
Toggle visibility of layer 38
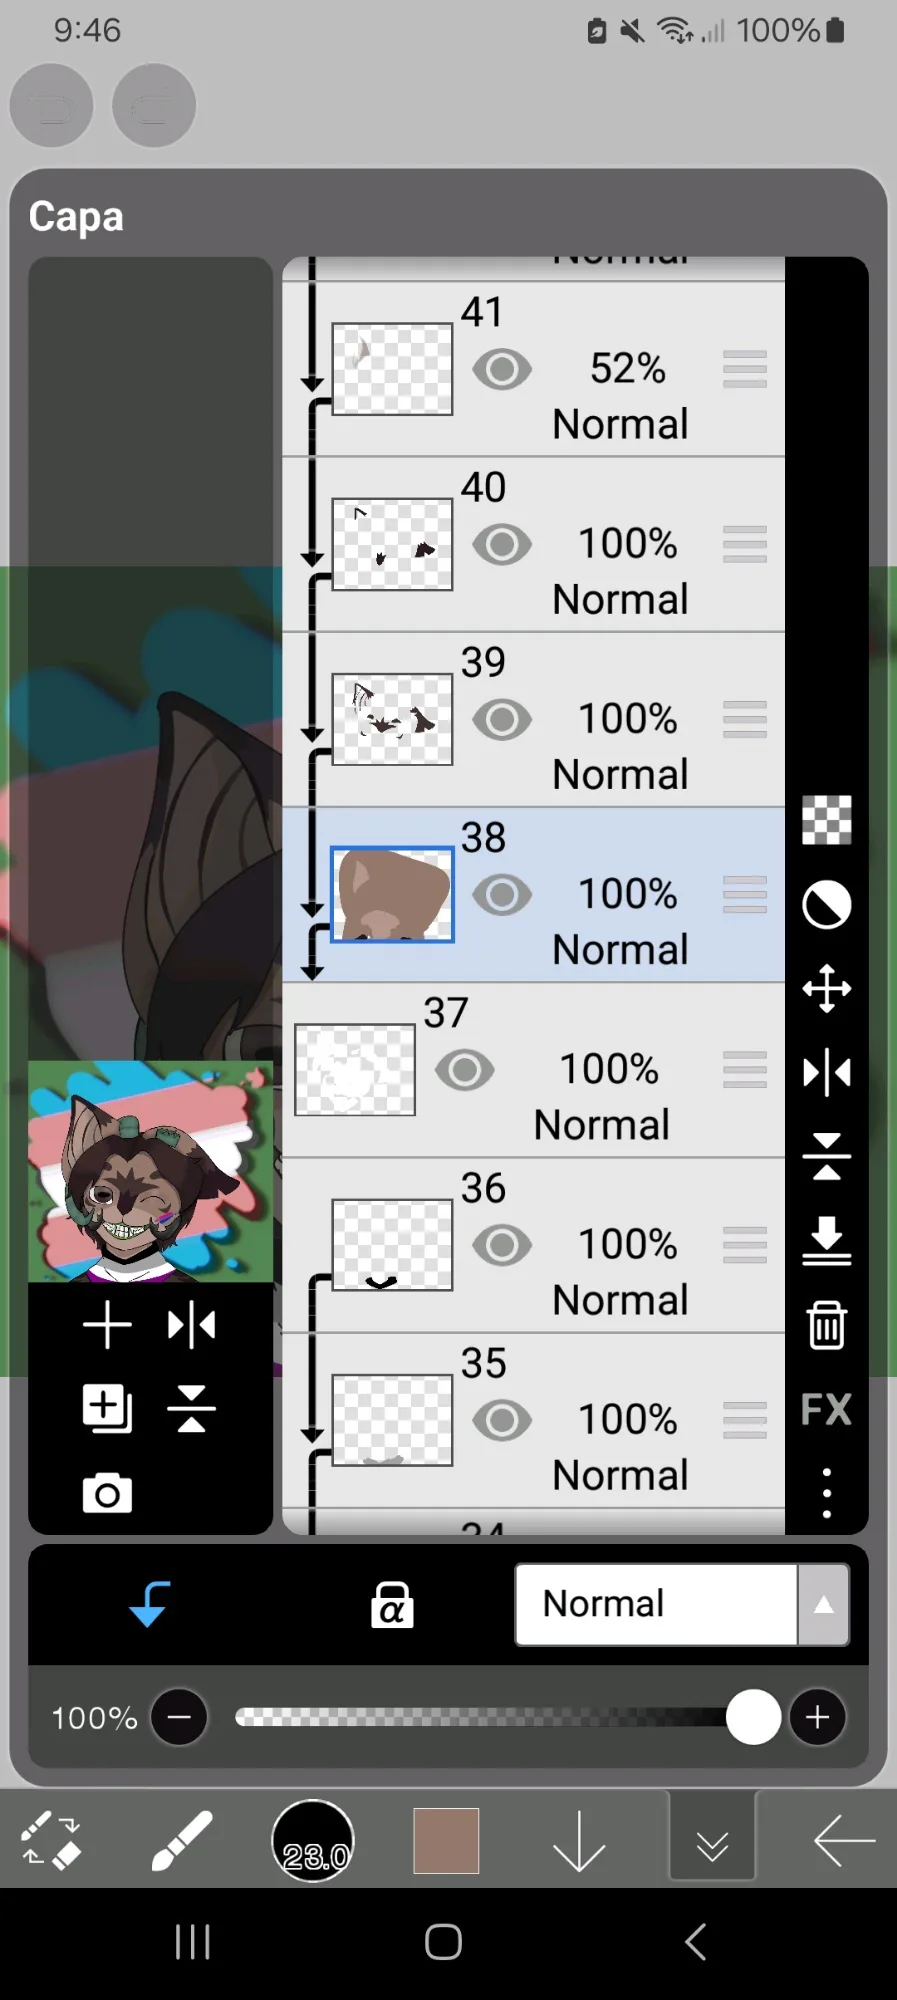(x=502, y=895)
